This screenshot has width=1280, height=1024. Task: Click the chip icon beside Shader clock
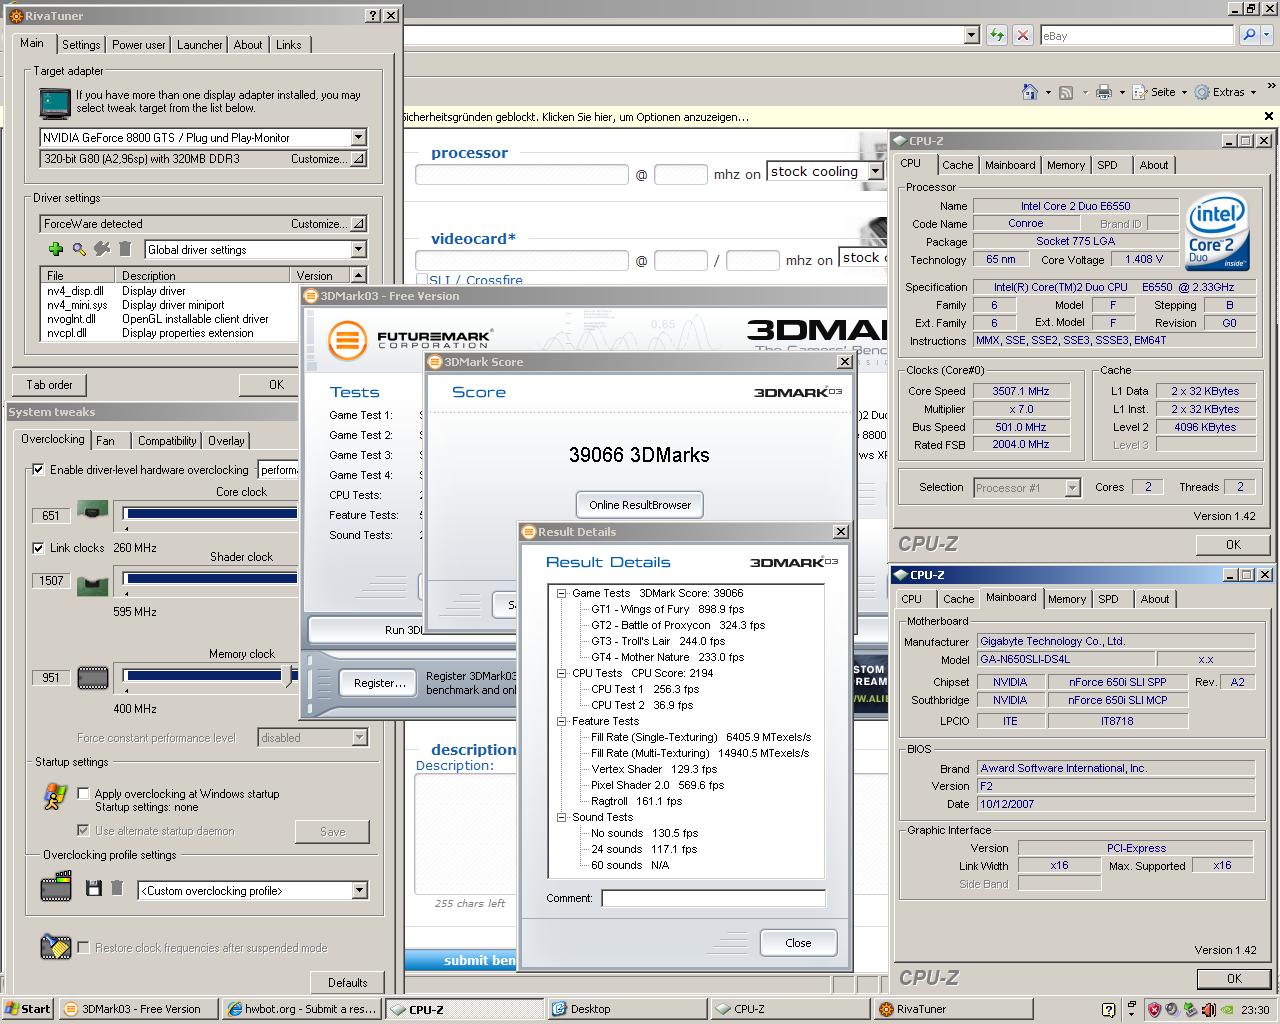click(93, 584)
